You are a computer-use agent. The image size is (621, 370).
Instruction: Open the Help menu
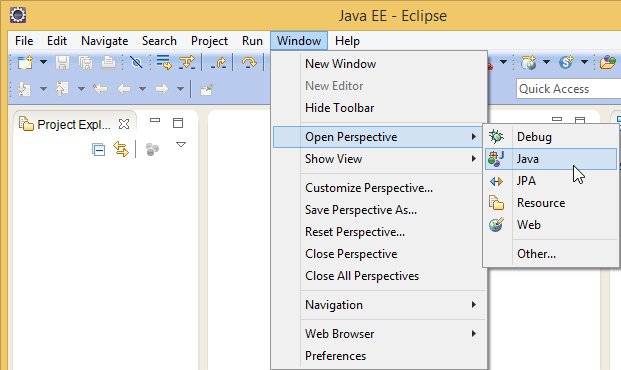click(347, 41)
